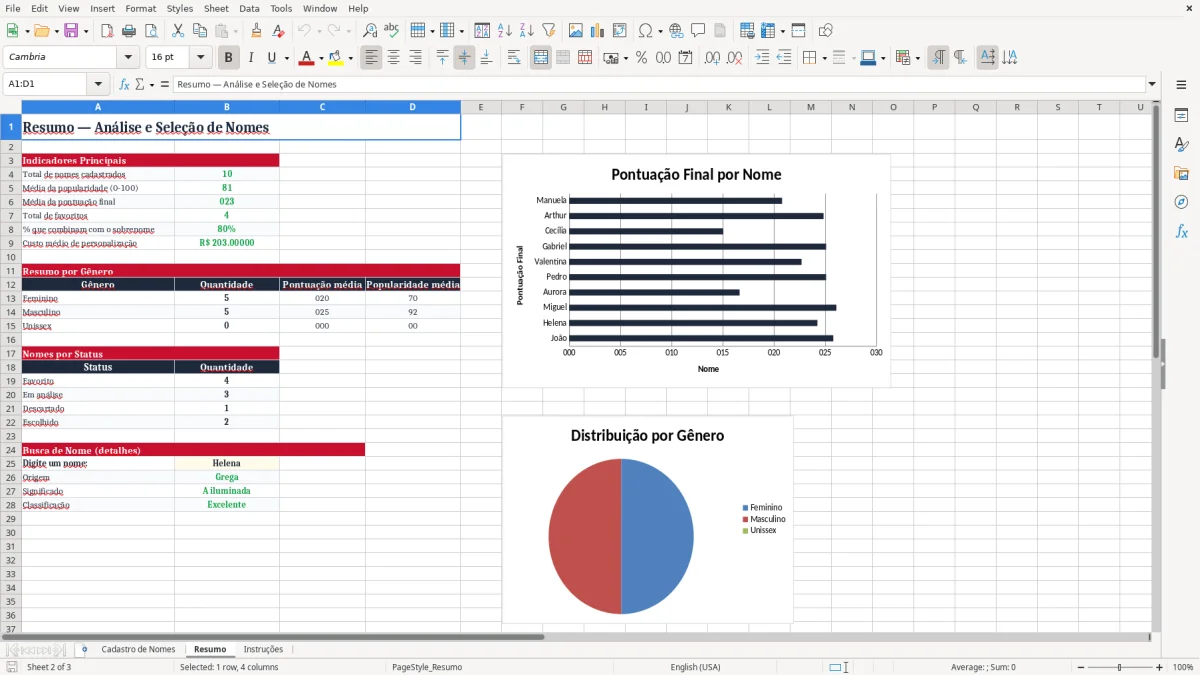Image resolution: width=1200 pixels, height=675 pixels.
Task: Open the Find and Replace dialog
Action: click(370, 31)
